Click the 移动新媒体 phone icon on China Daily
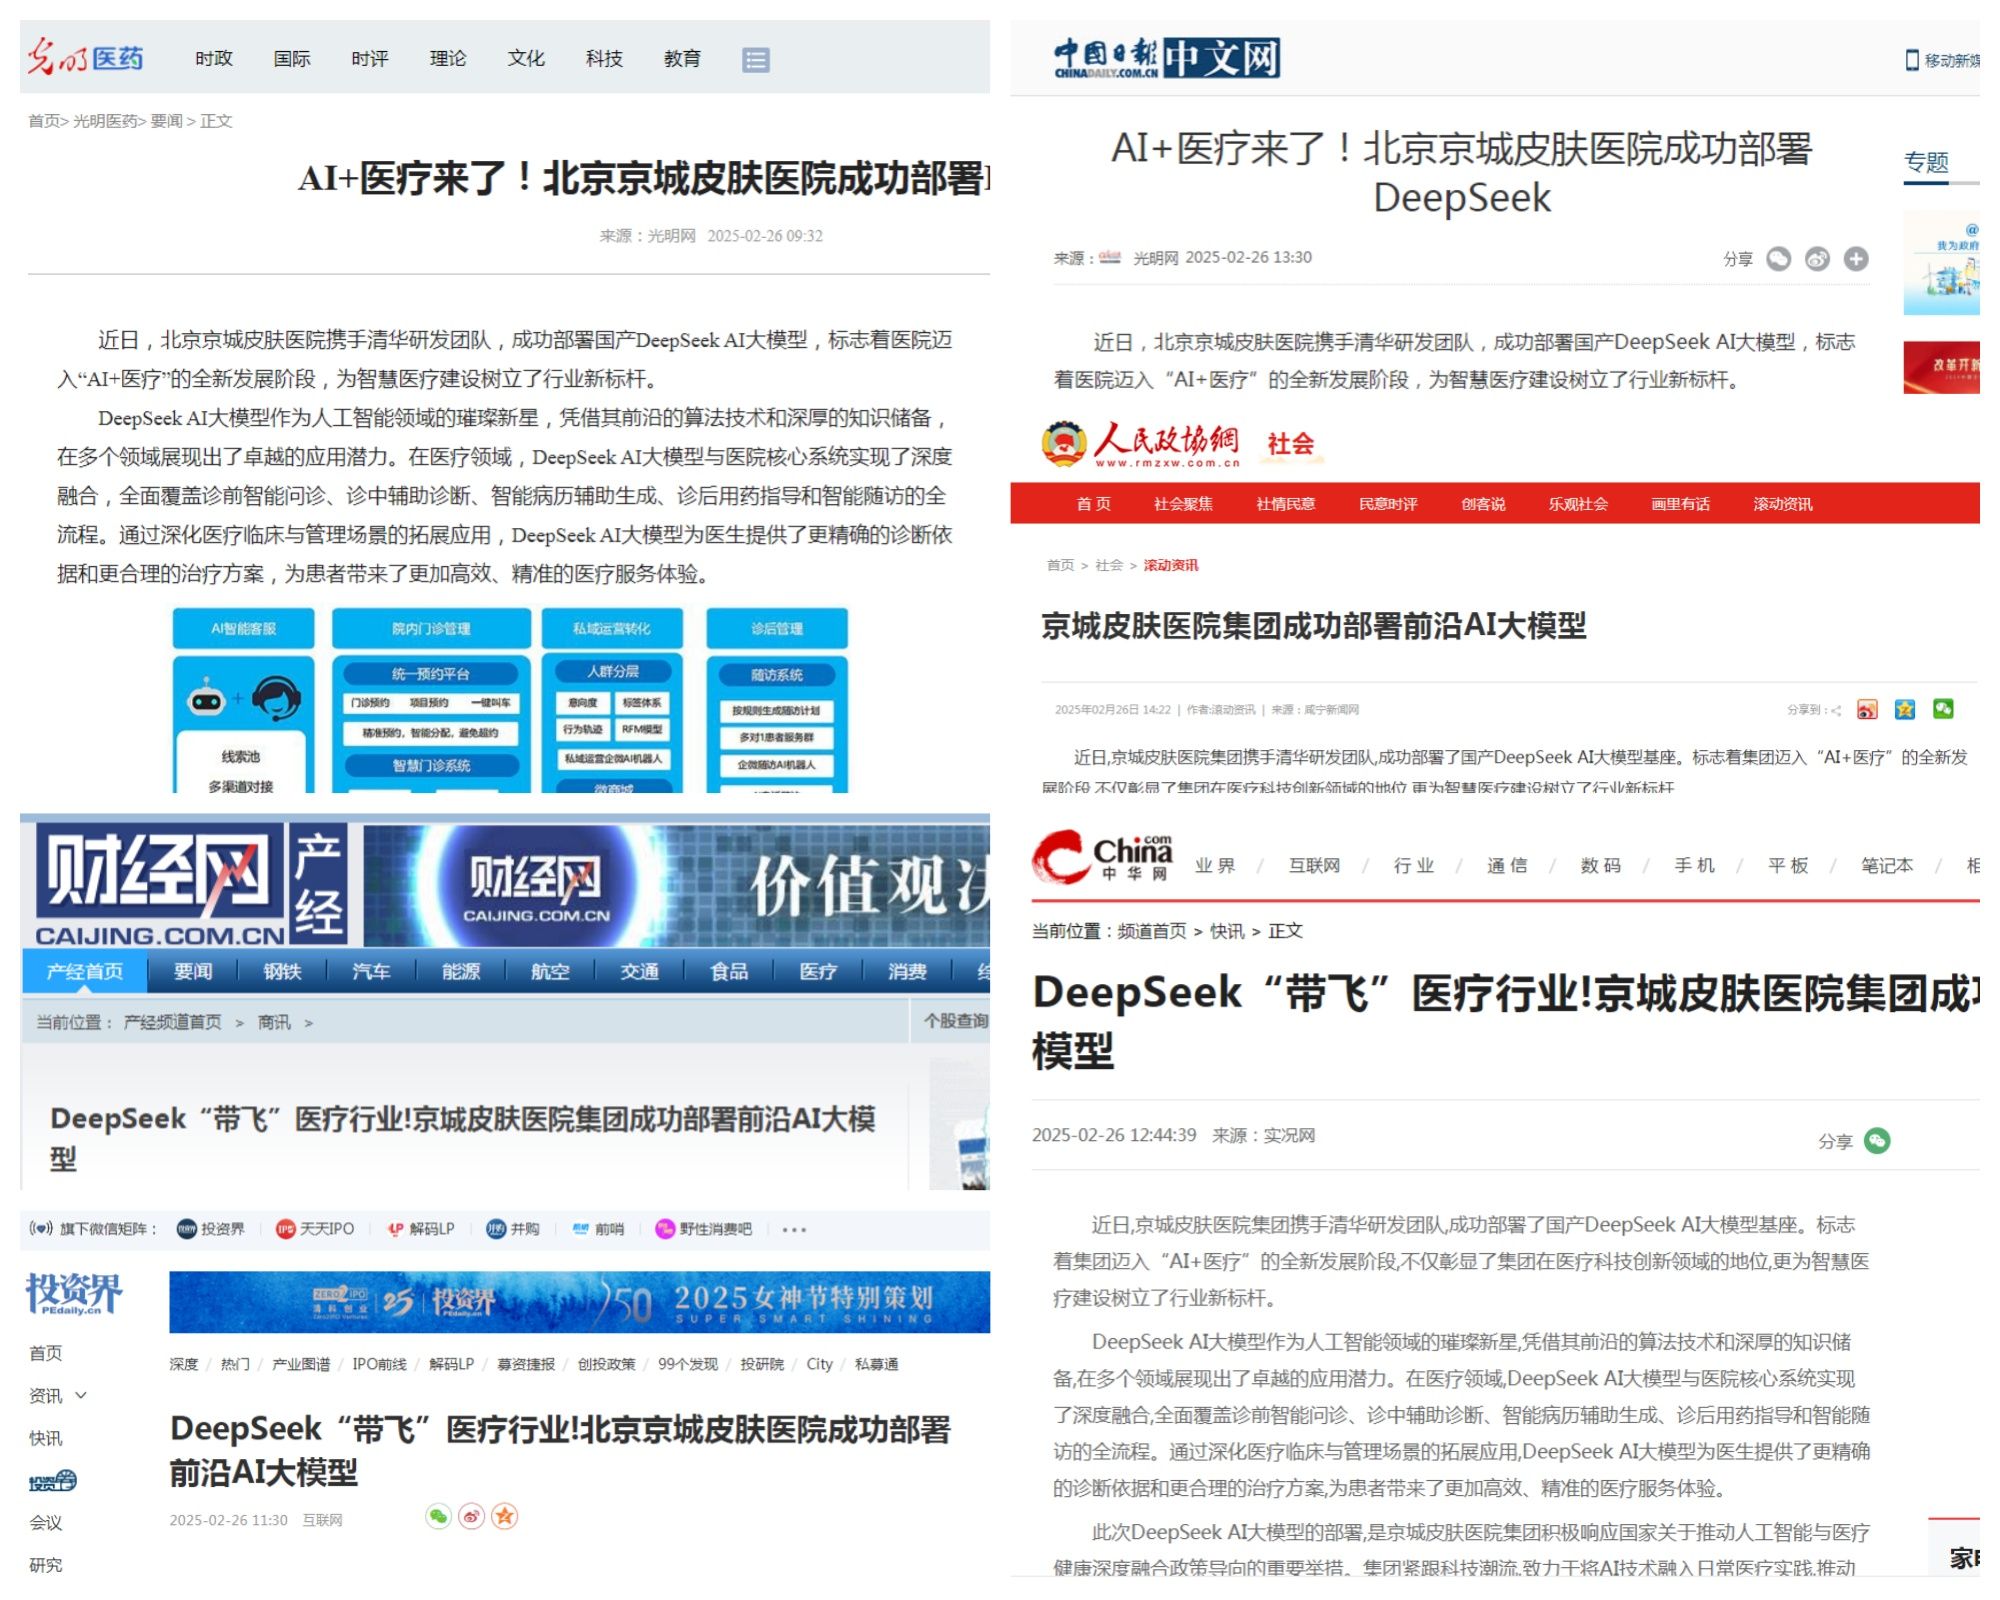The image size is (2000, 1600). click(x=1911, y=60)
